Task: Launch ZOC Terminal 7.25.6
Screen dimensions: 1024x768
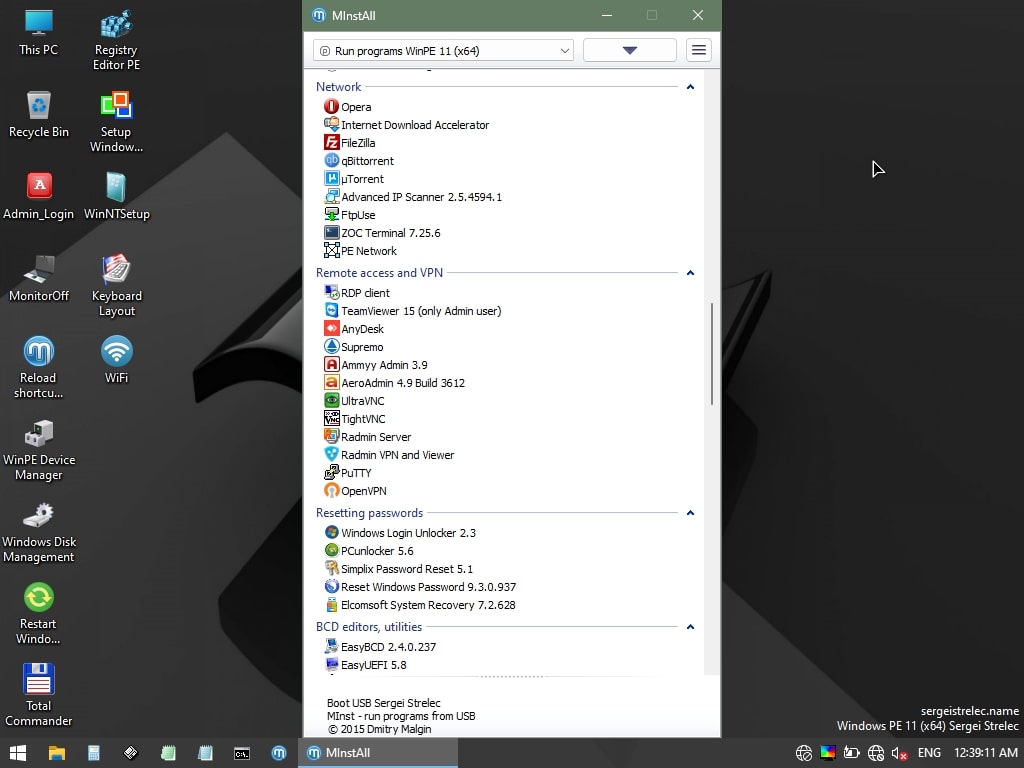Action: pyautogui.click(x=382, y=232)
